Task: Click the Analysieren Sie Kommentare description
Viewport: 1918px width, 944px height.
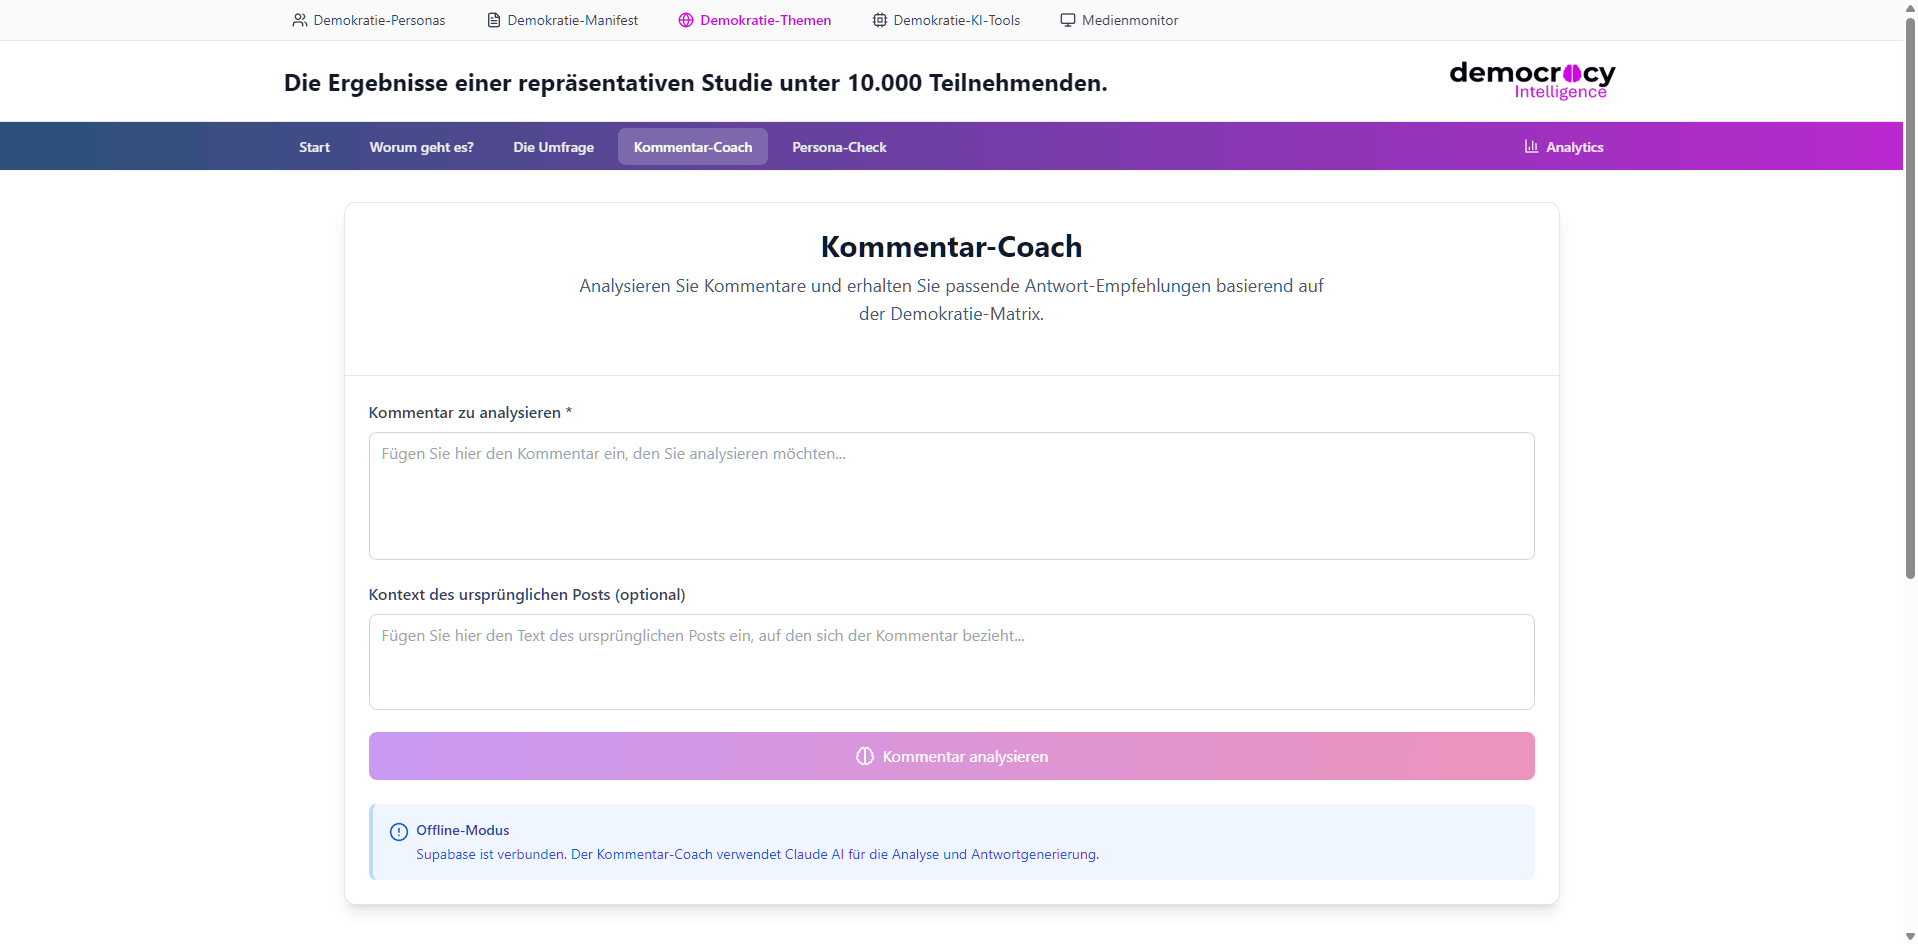Action: click(952, 299)
